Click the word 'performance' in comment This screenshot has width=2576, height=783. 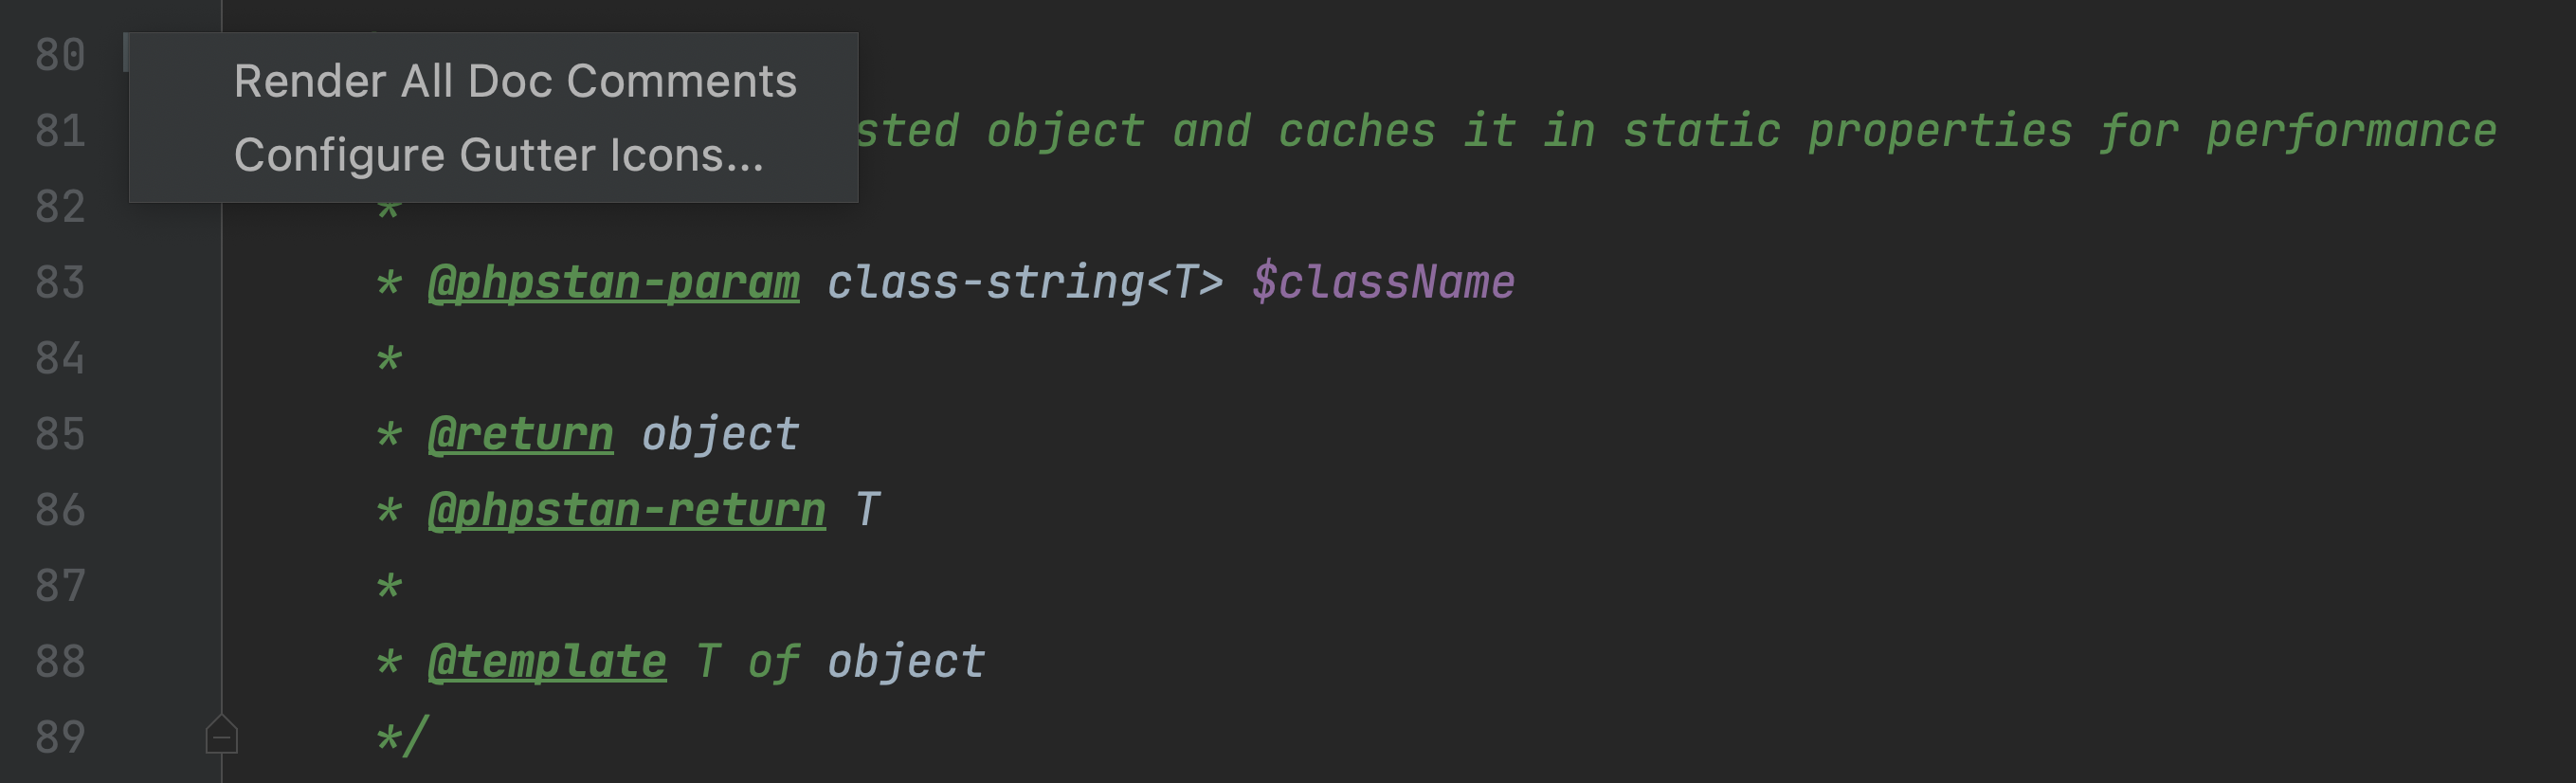[2351, 131]
